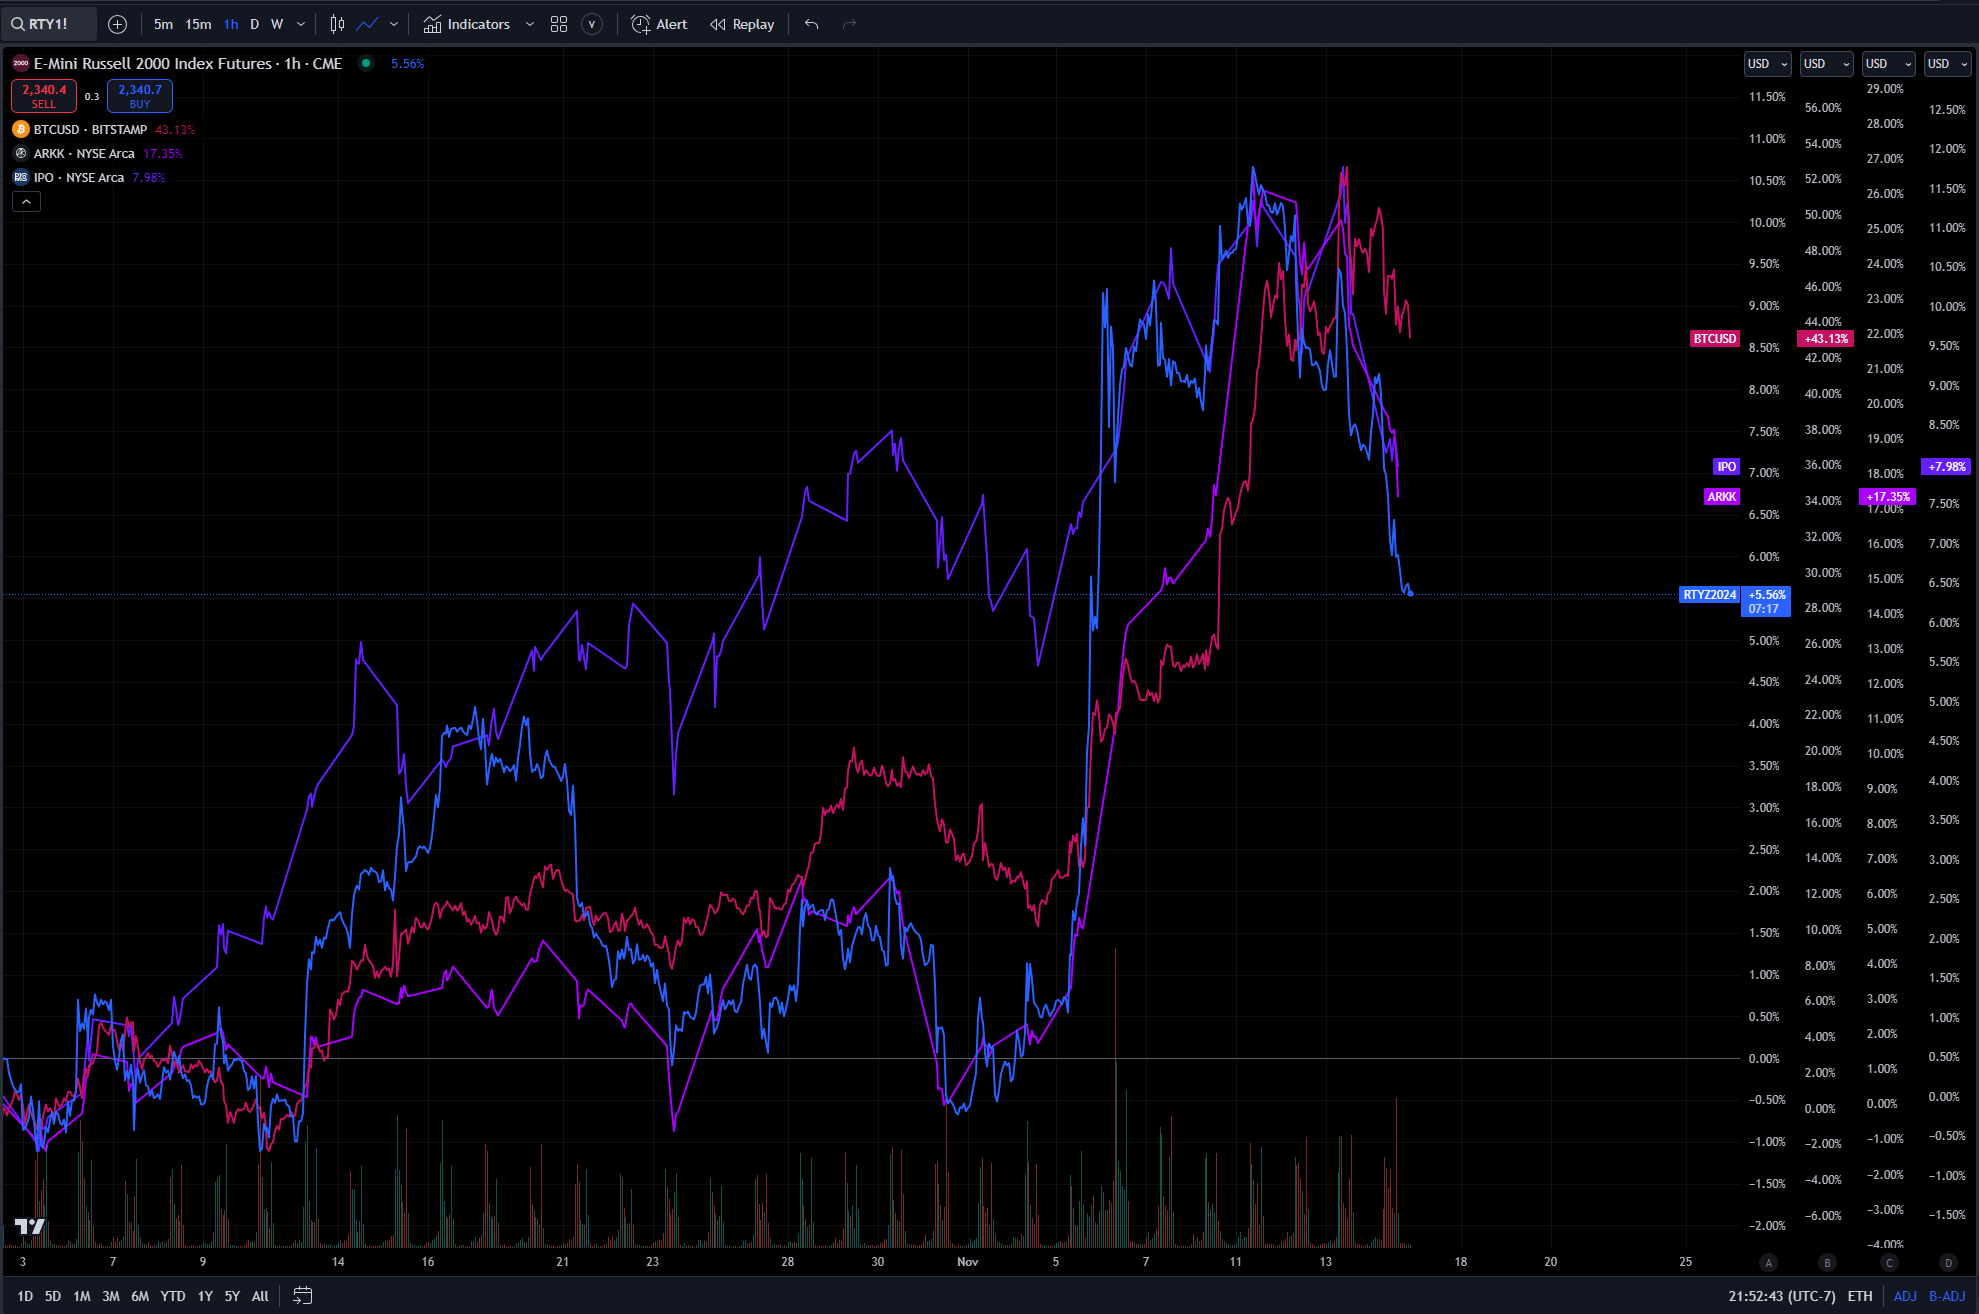
Task: Open the Compare or add symbol tool
Action: click(x=117, y=24)
